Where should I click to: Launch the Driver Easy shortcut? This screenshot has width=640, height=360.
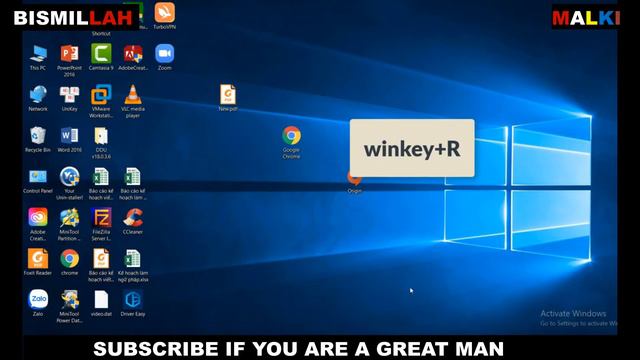(x=133, y=300)
